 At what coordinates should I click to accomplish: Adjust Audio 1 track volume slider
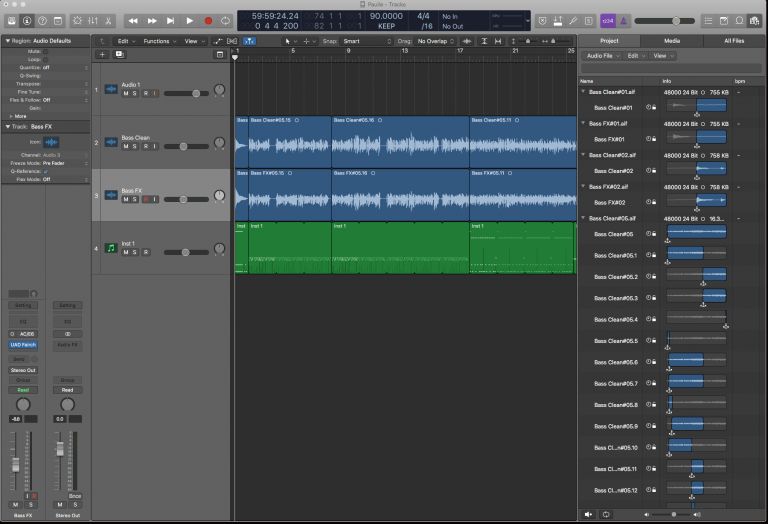tap(187, 94)
